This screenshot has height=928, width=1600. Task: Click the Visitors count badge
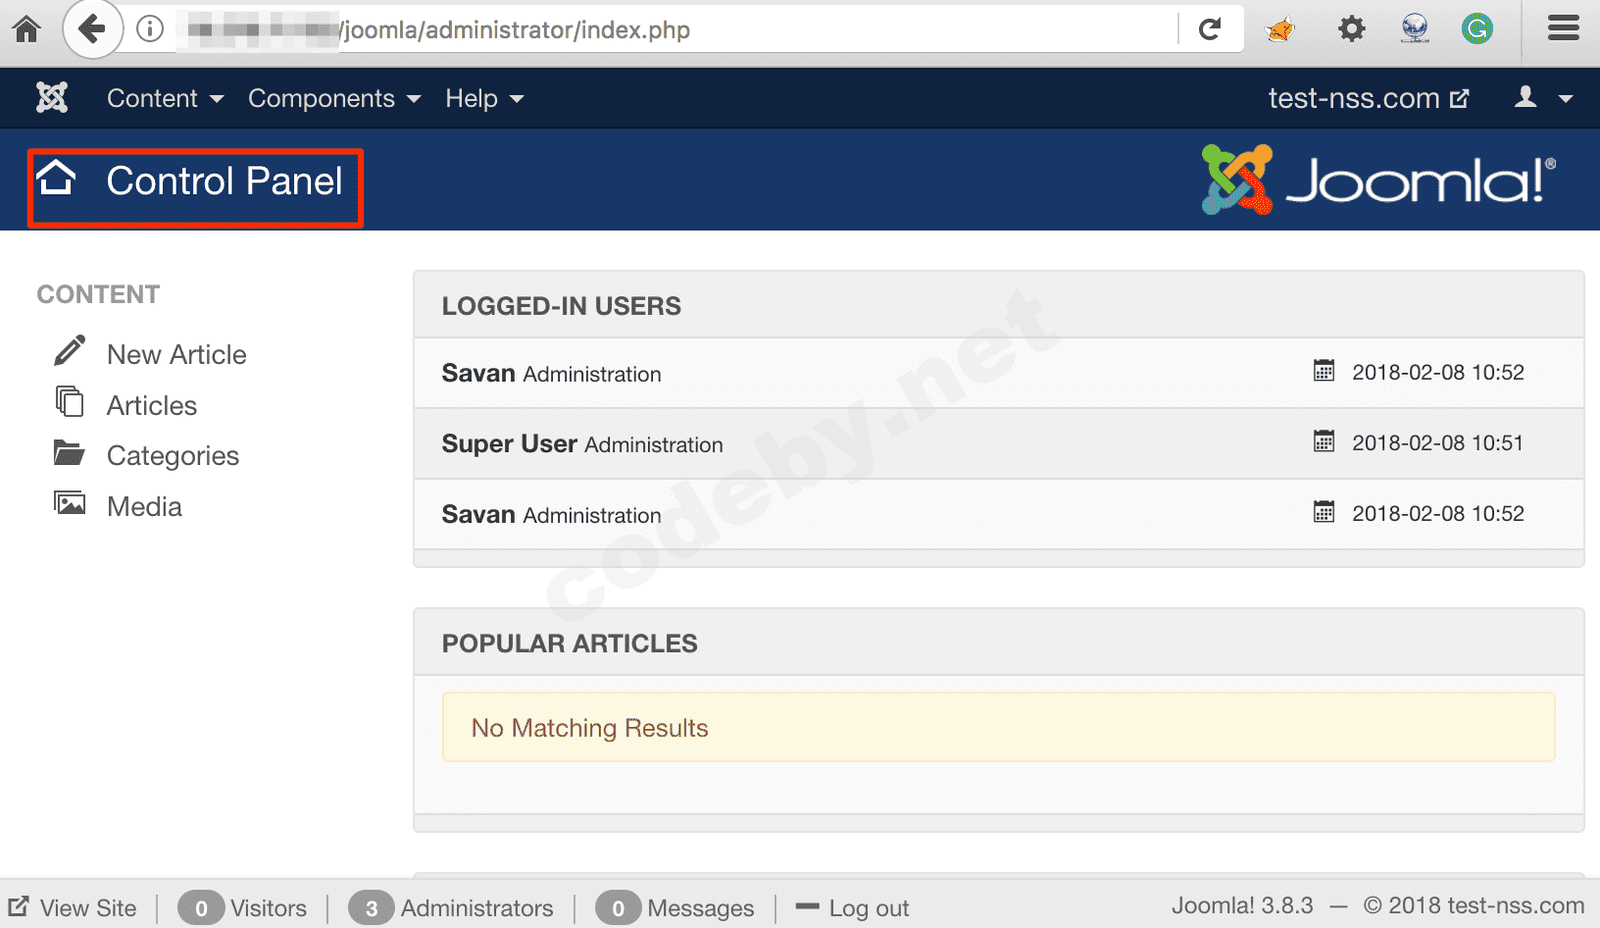(201, 908)
